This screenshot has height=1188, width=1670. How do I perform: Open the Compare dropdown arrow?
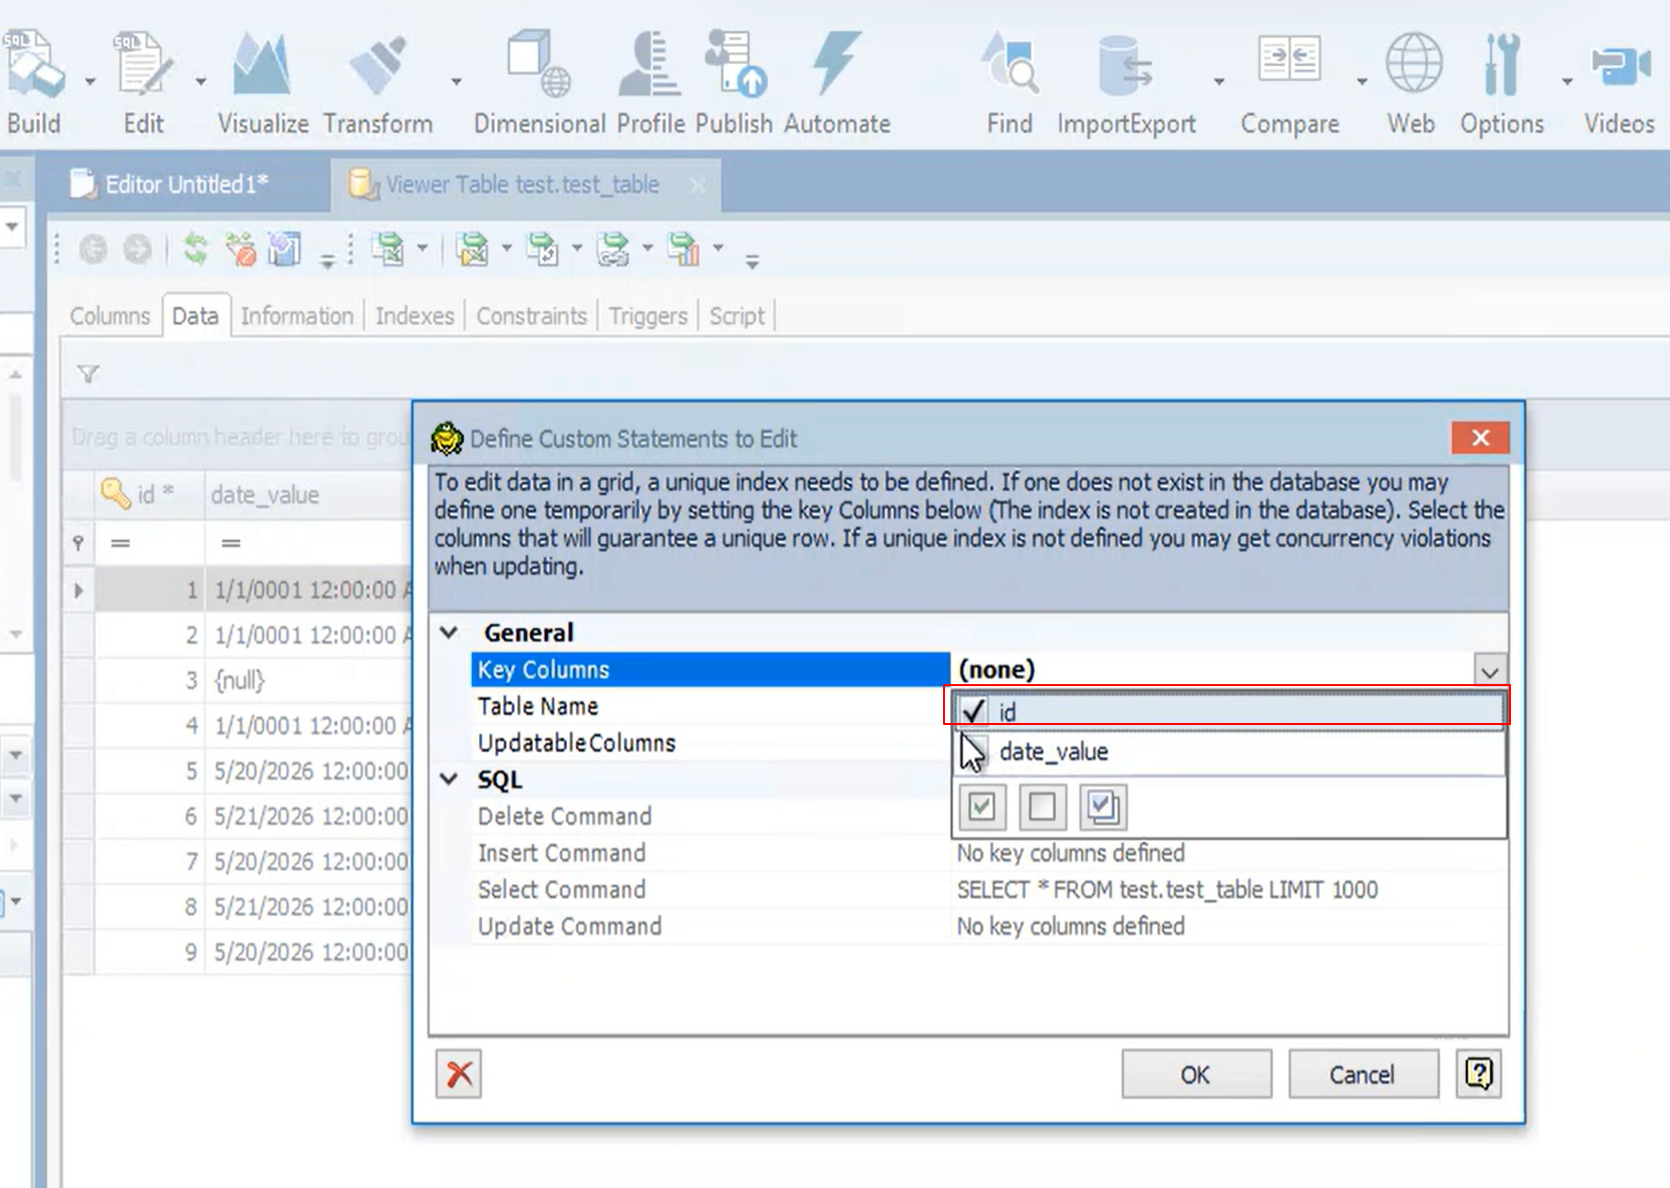1362,82
